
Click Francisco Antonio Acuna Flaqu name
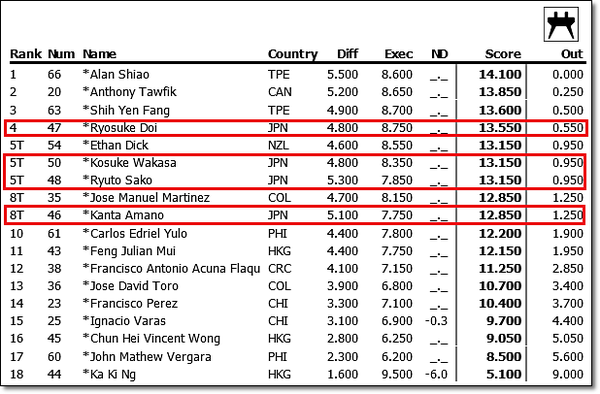coord(171,269)
